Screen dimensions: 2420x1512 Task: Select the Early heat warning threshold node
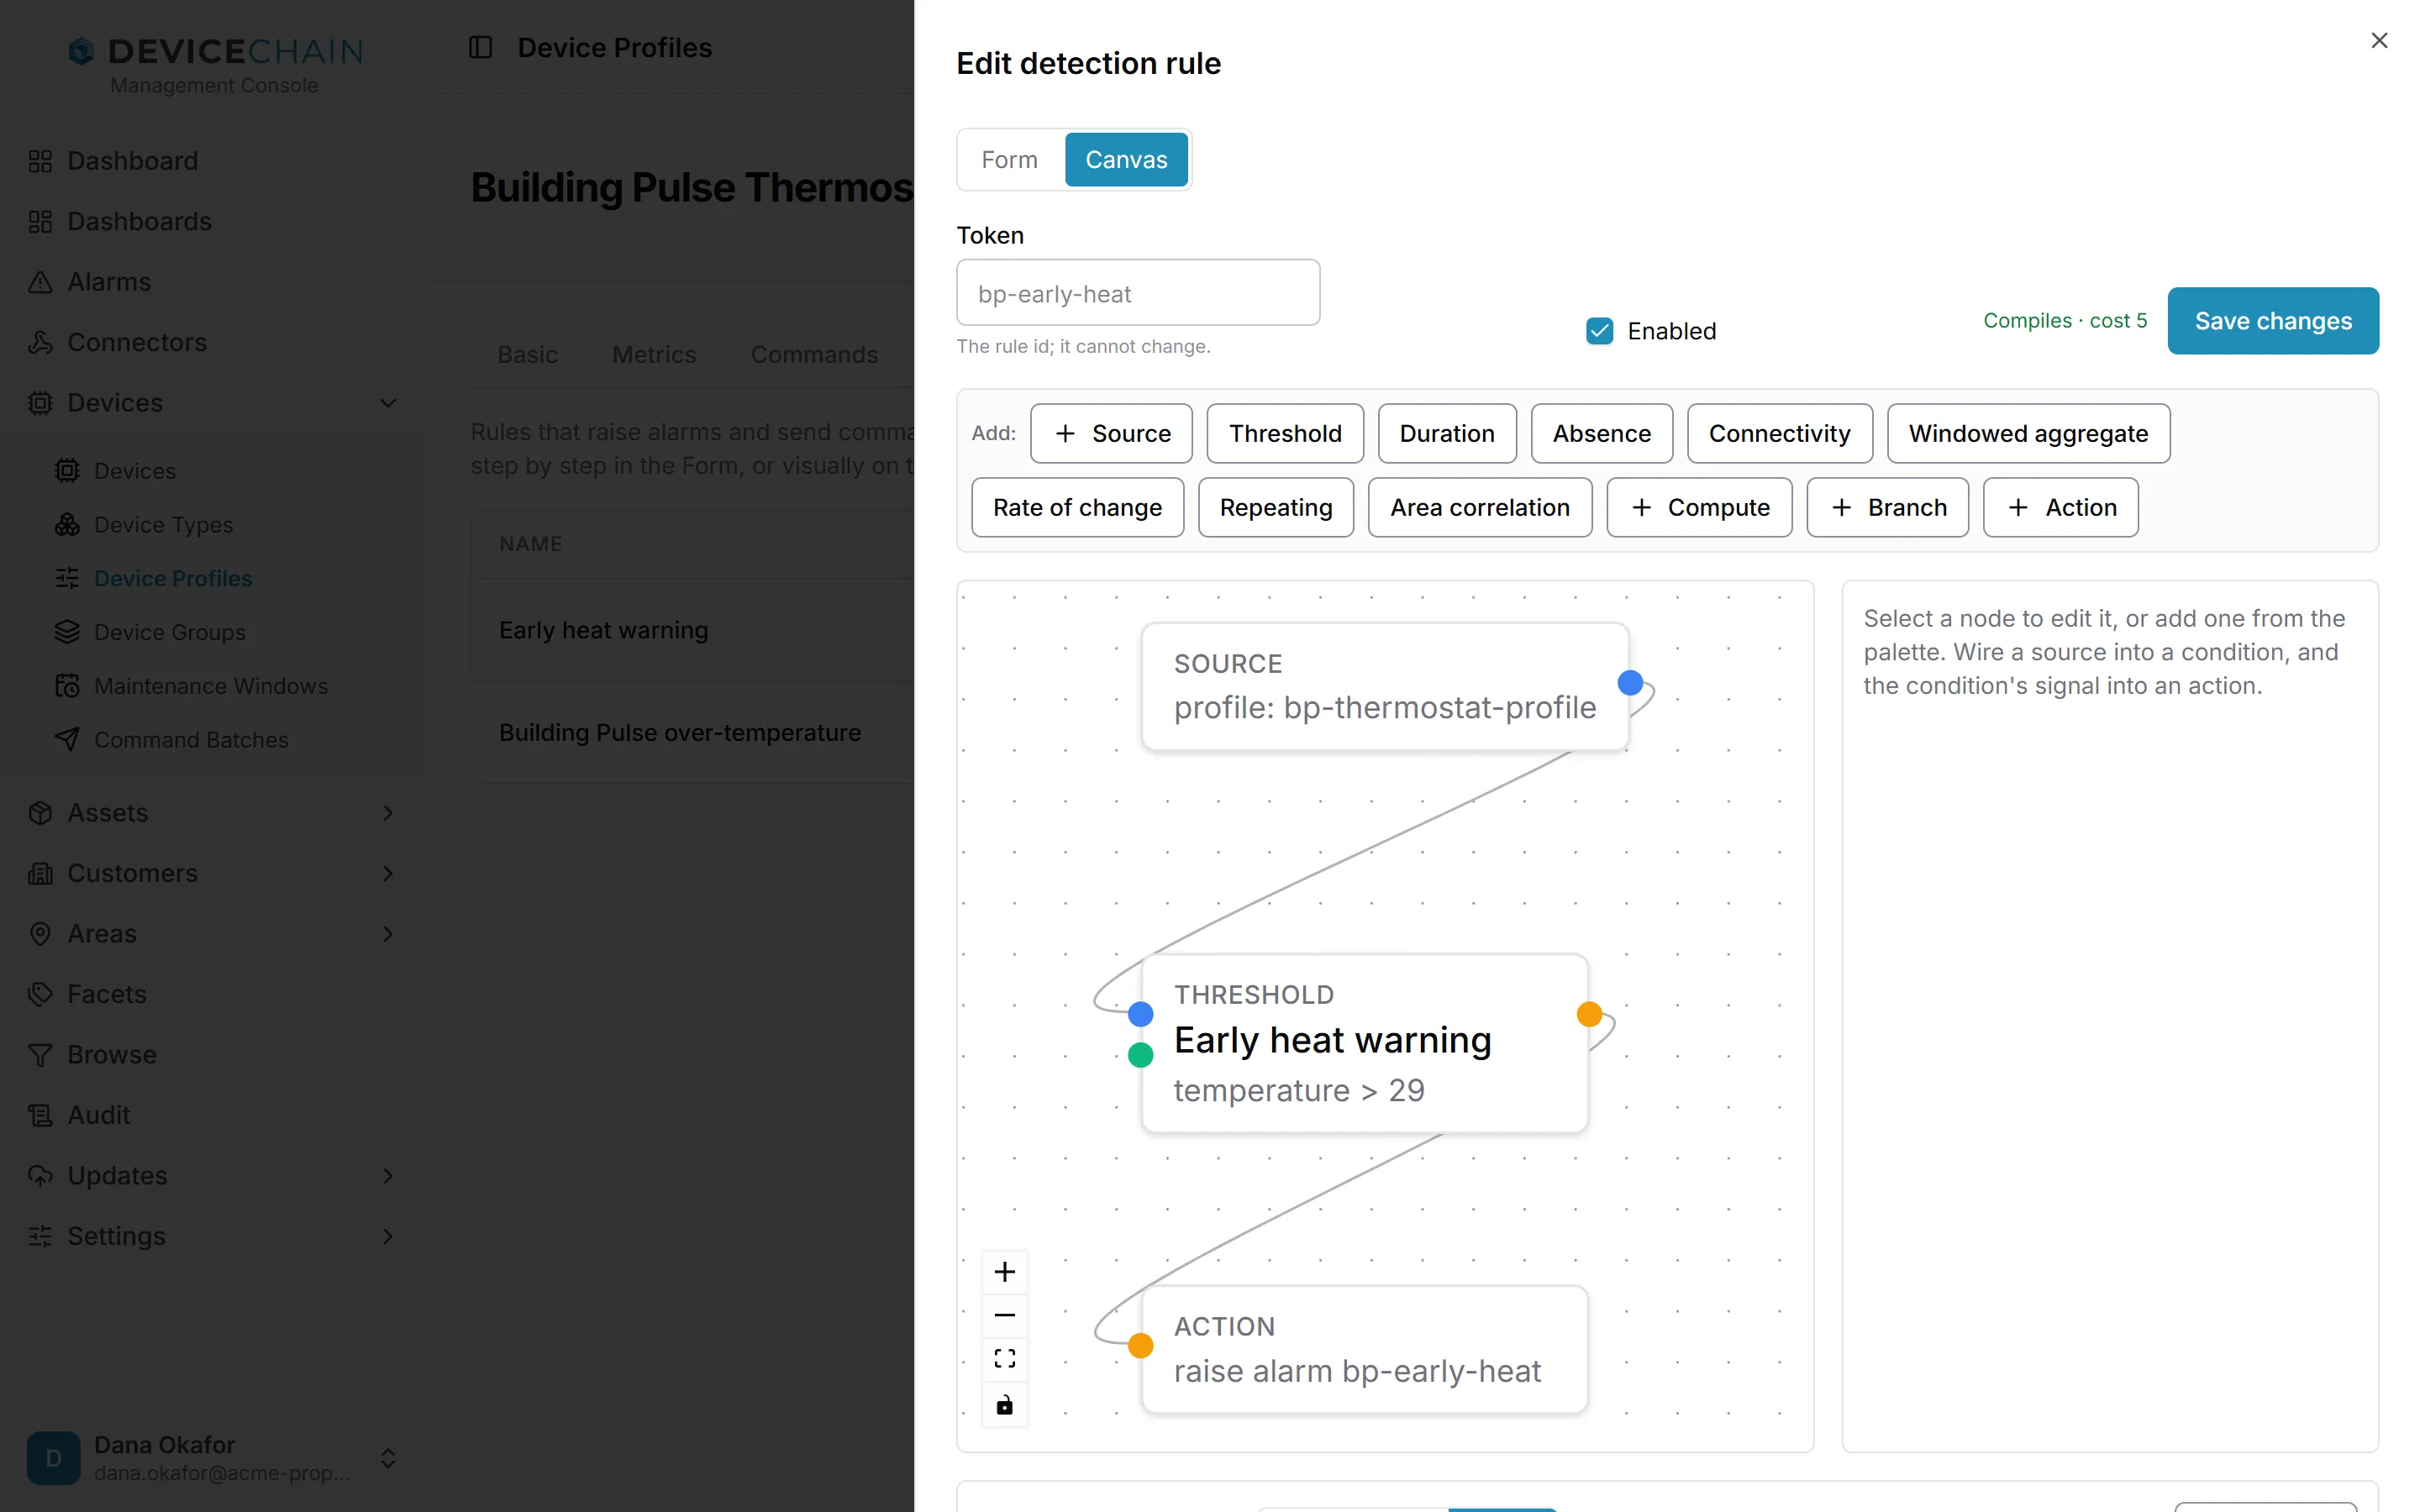click(x=1364, y=1043)
